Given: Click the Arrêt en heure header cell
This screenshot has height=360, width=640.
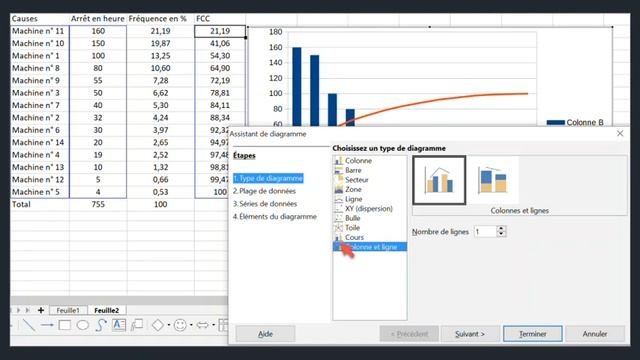Looking at the screenshot, I should tap(98, 19).
